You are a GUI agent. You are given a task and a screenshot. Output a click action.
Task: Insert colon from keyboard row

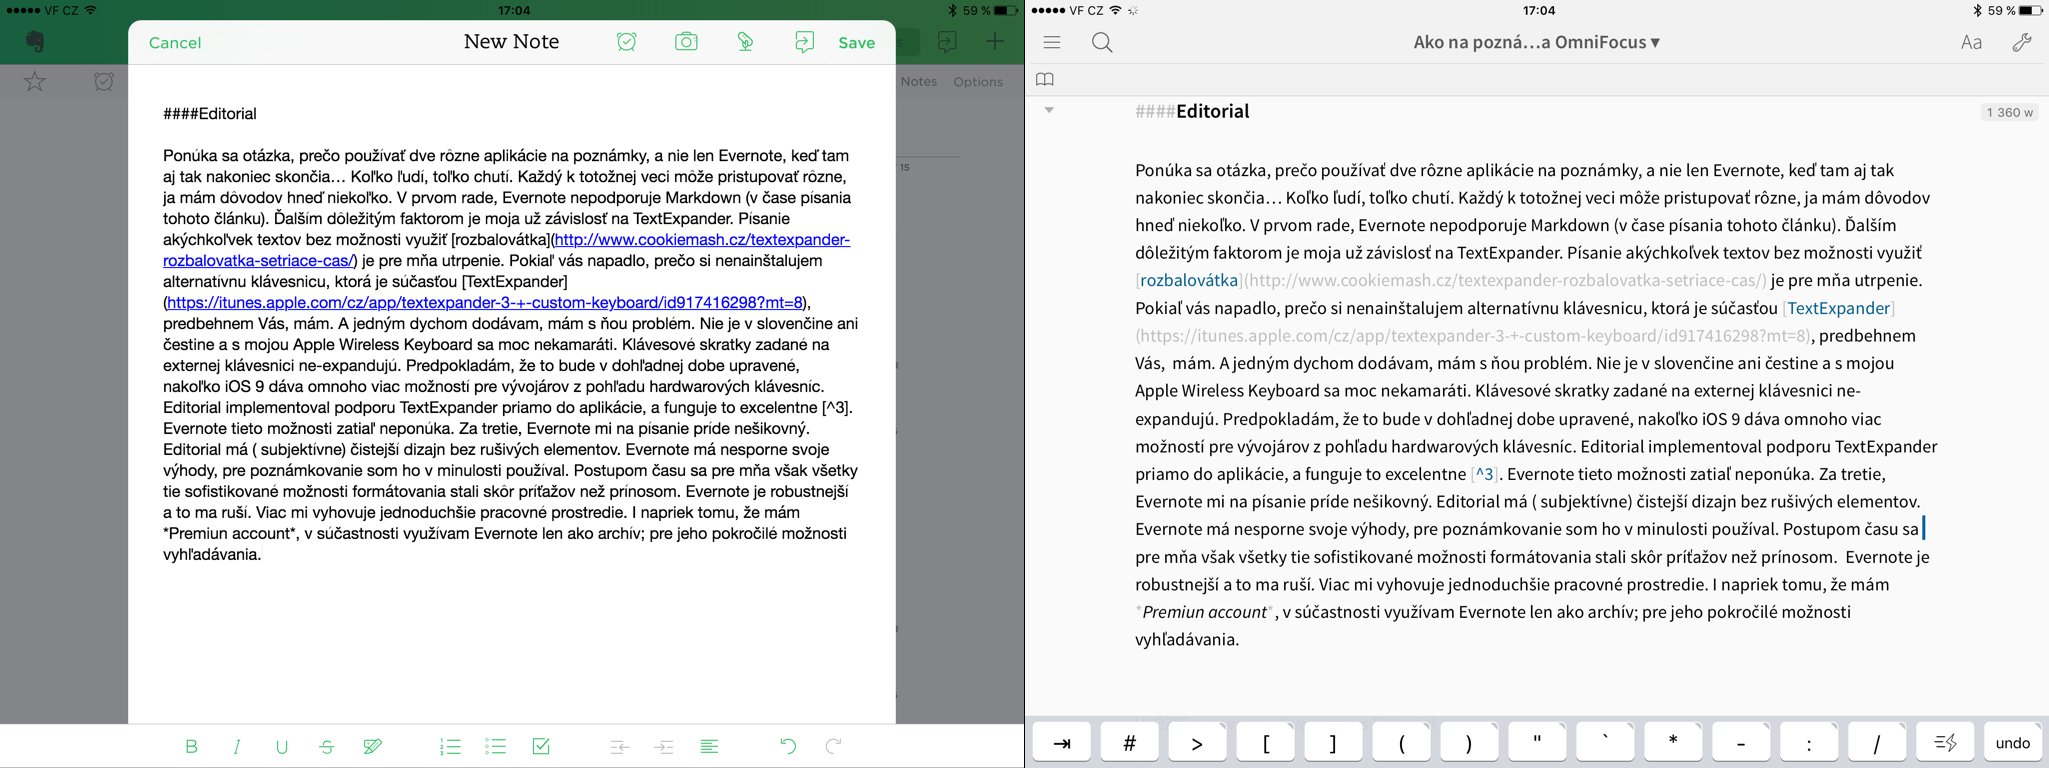tap(1809, 743)
